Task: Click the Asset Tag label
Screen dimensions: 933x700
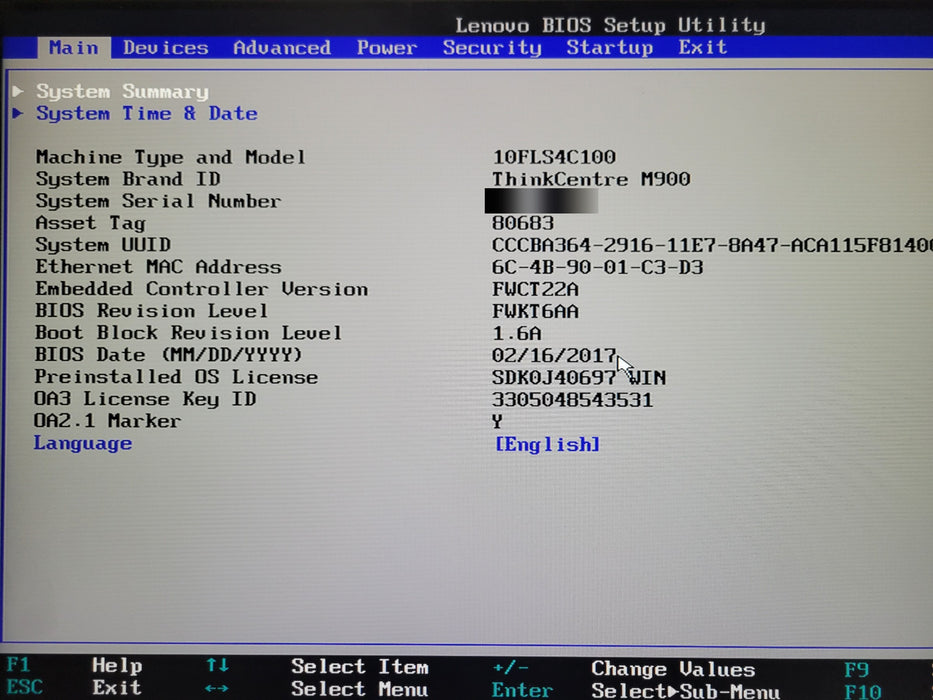Action: tap(90, 223)
